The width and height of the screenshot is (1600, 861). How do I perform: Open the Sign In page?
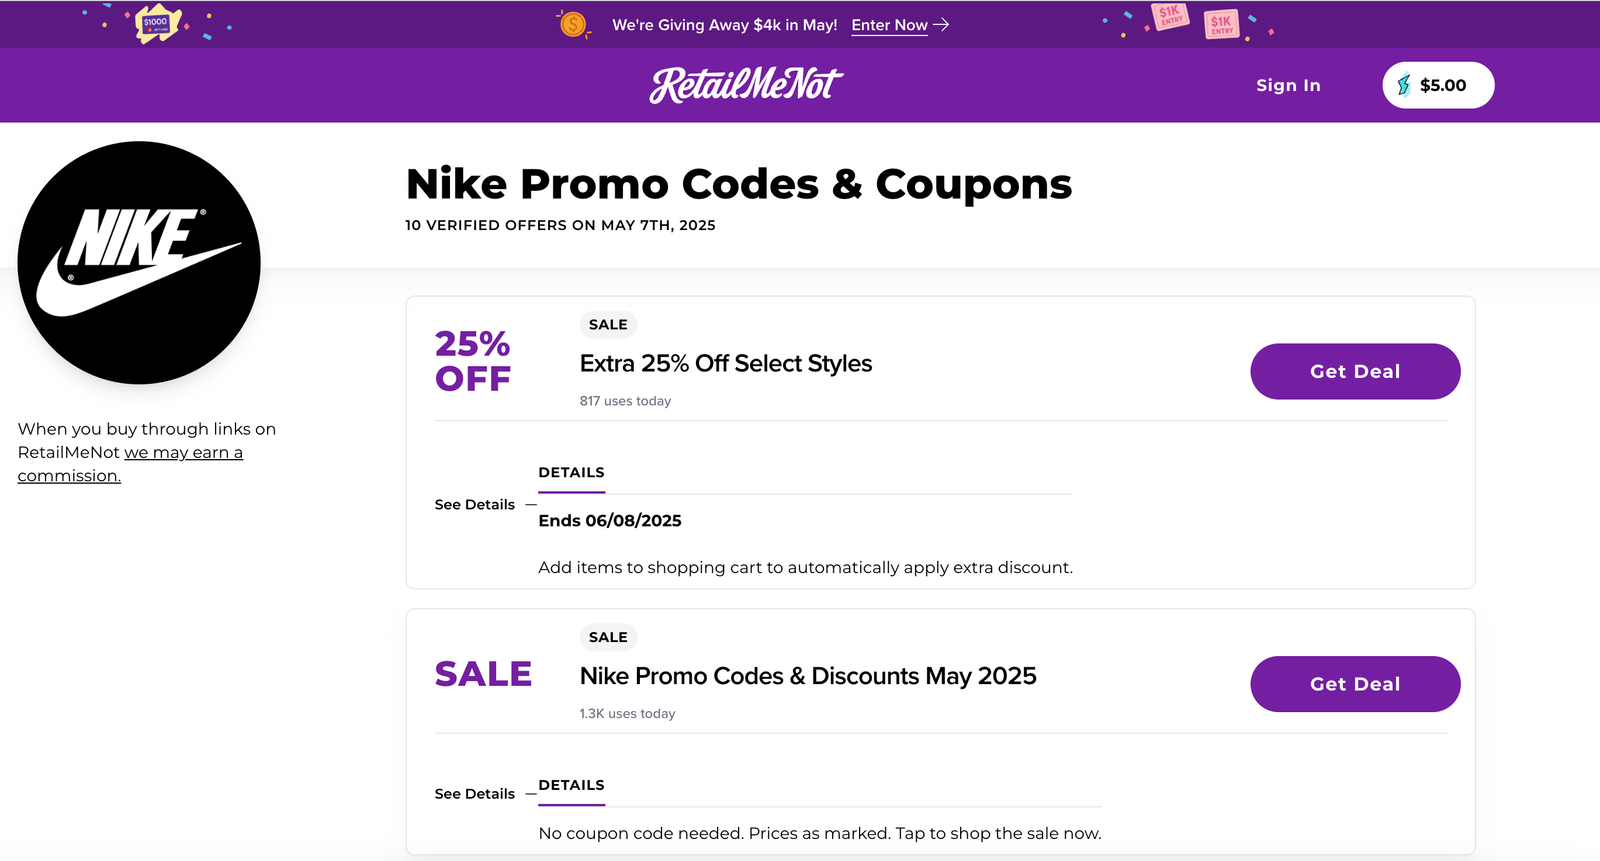[1288, 86]
